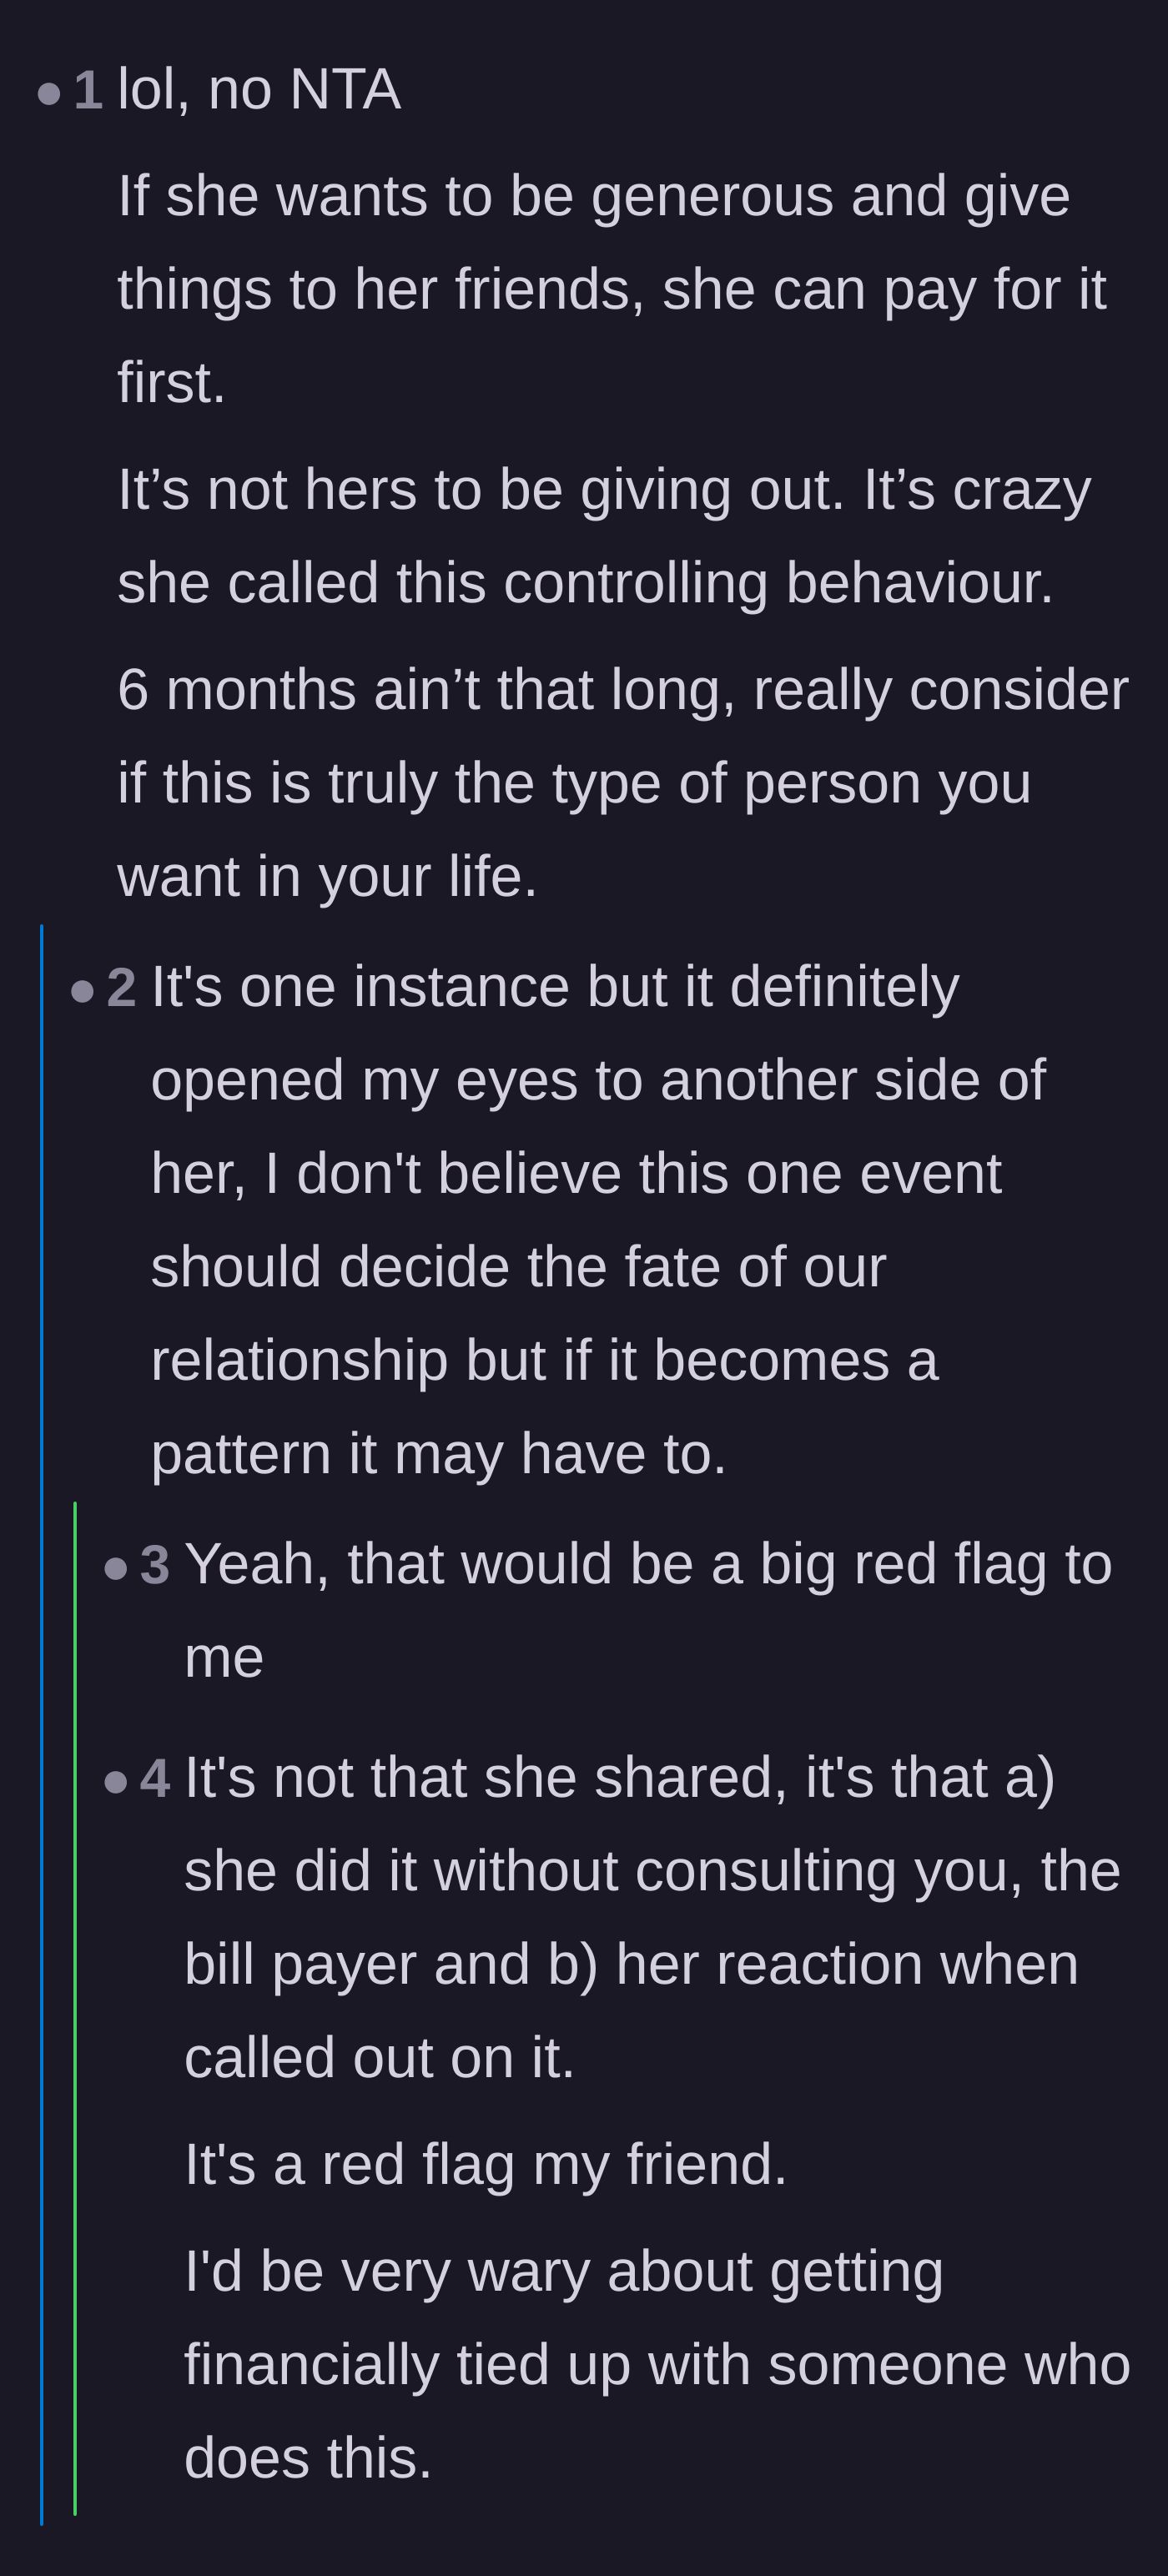The height and width of the screenshot is (2576, 1168).
Task: Click the bullet dot beside comment 3
Action: click(116, 1568)
